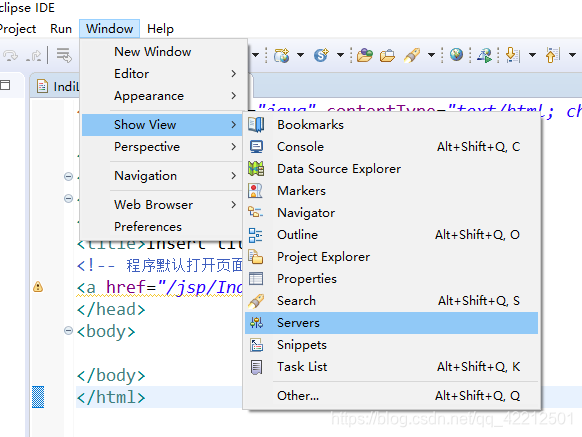Click the New Dynamic Web Project icon

tap(281, 55)
